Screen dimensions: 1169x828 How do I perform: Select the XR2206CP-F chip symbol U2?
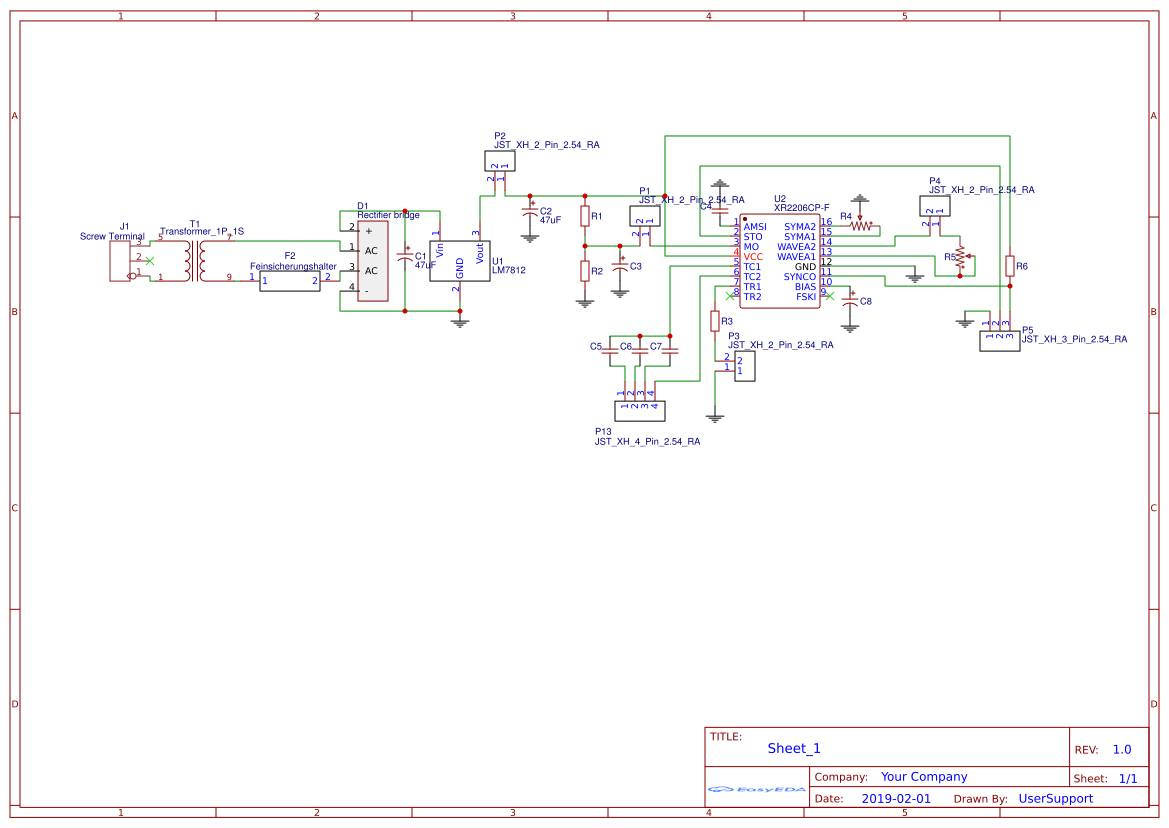tap(778, 262)
